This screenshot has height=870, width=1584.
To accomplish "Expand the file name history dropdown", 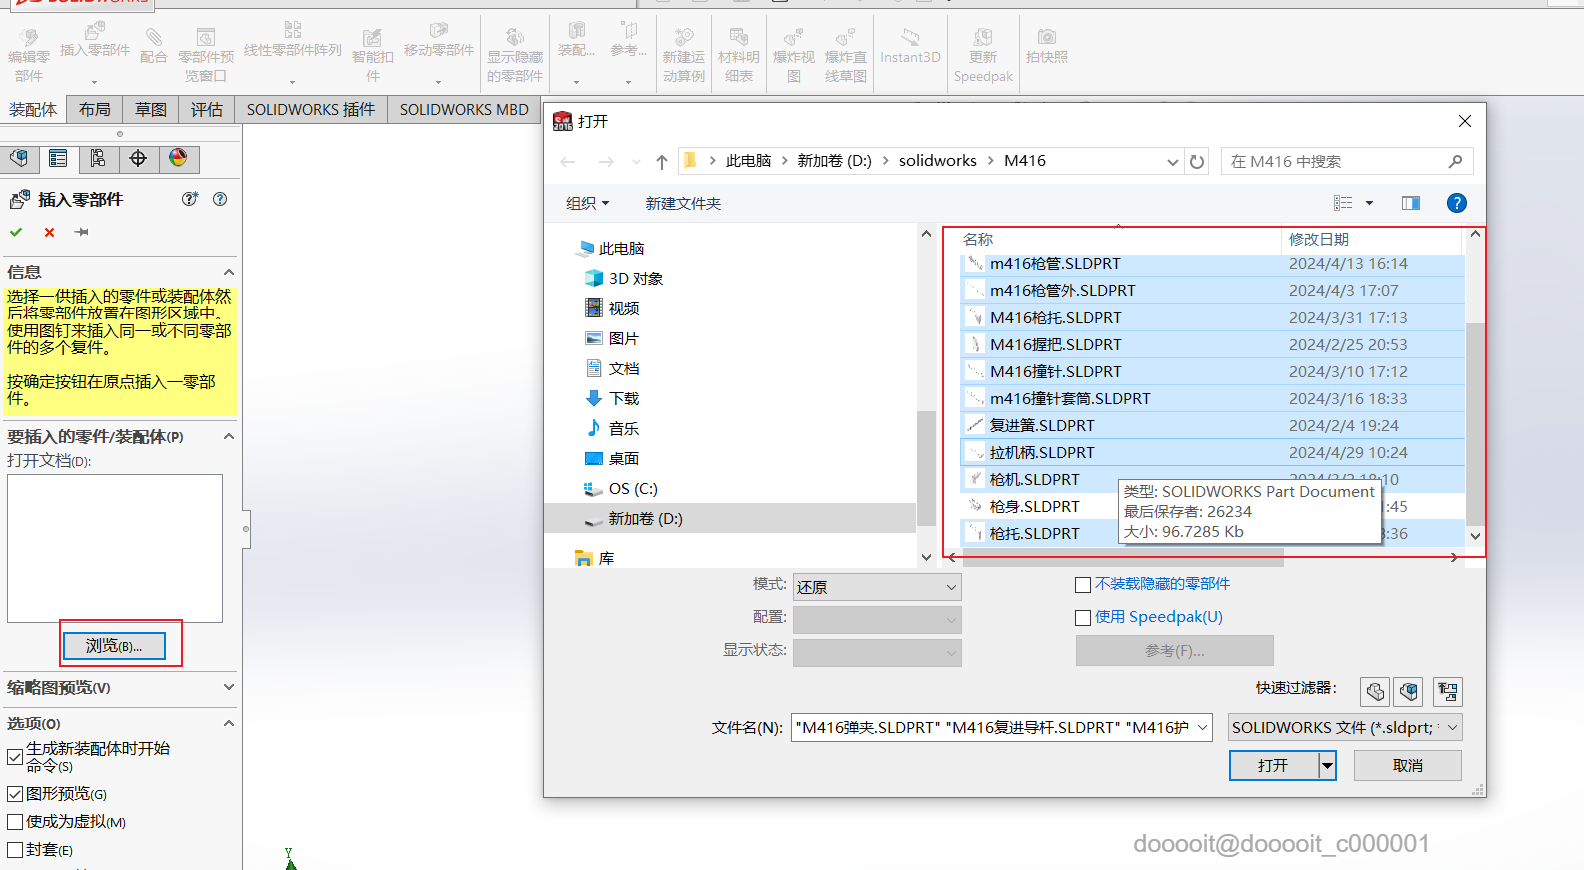I will [x=1202, y=727].
